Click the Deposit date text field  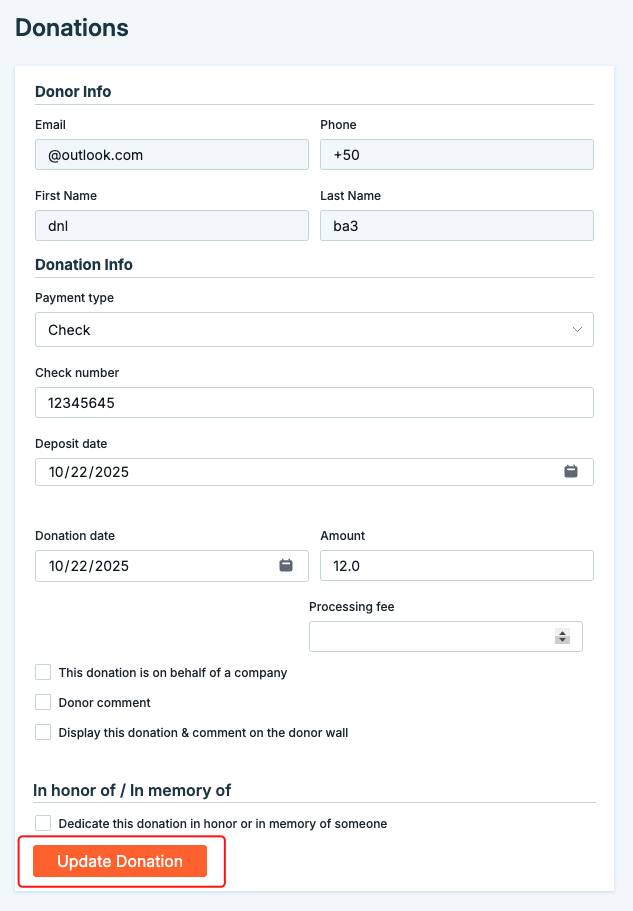pos(314,472)
